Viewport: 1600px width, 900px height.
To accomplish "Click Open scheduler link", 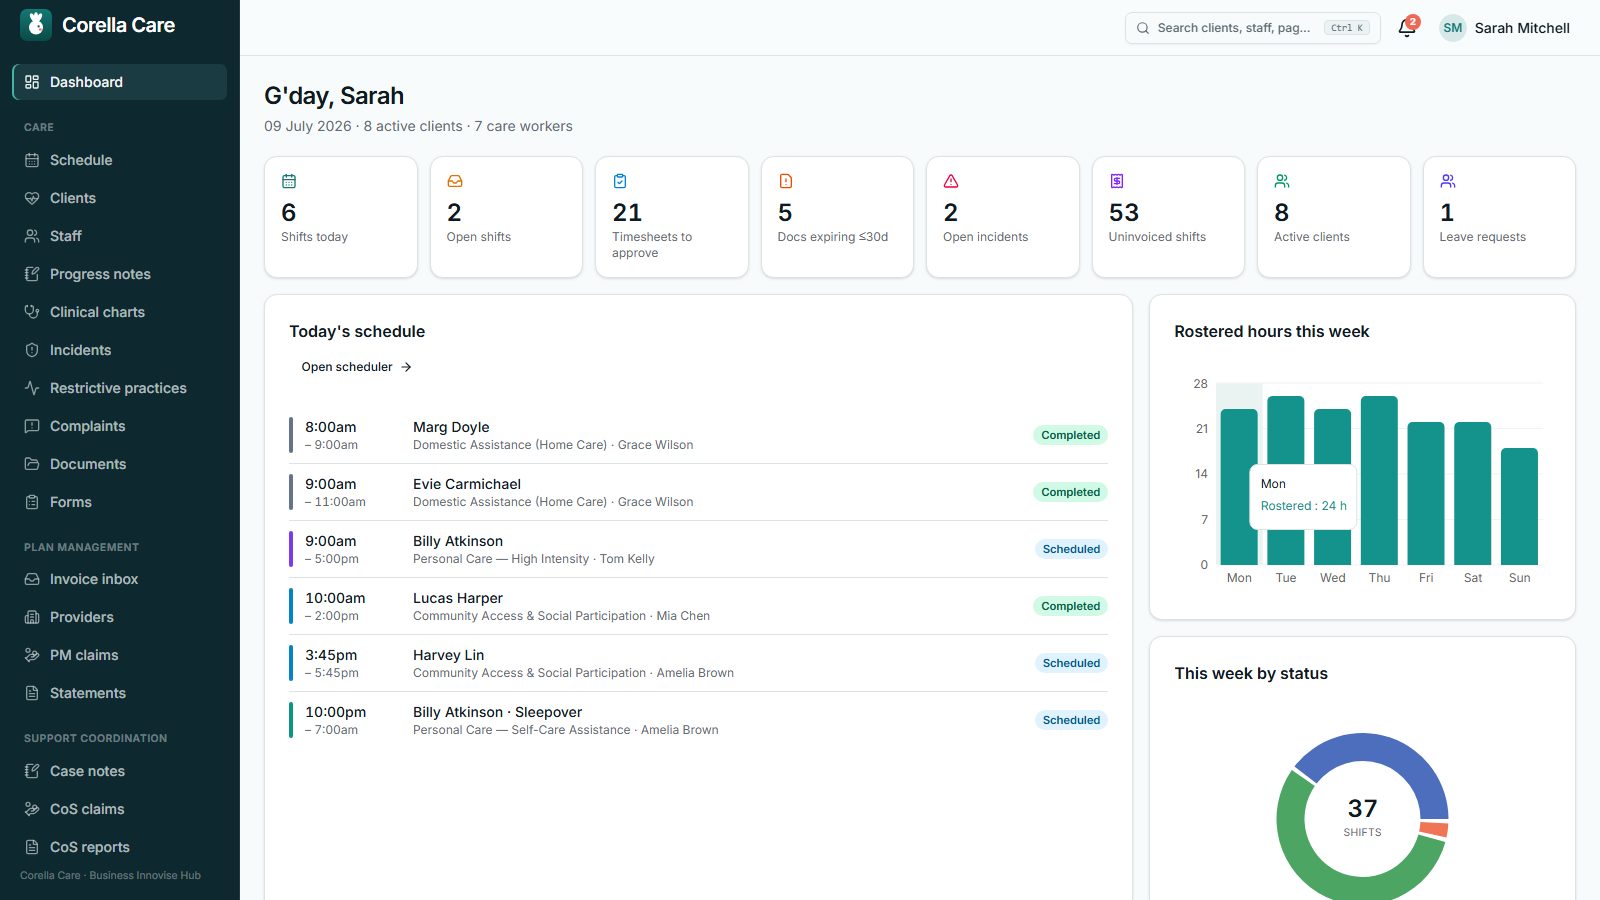I will 356,367.
